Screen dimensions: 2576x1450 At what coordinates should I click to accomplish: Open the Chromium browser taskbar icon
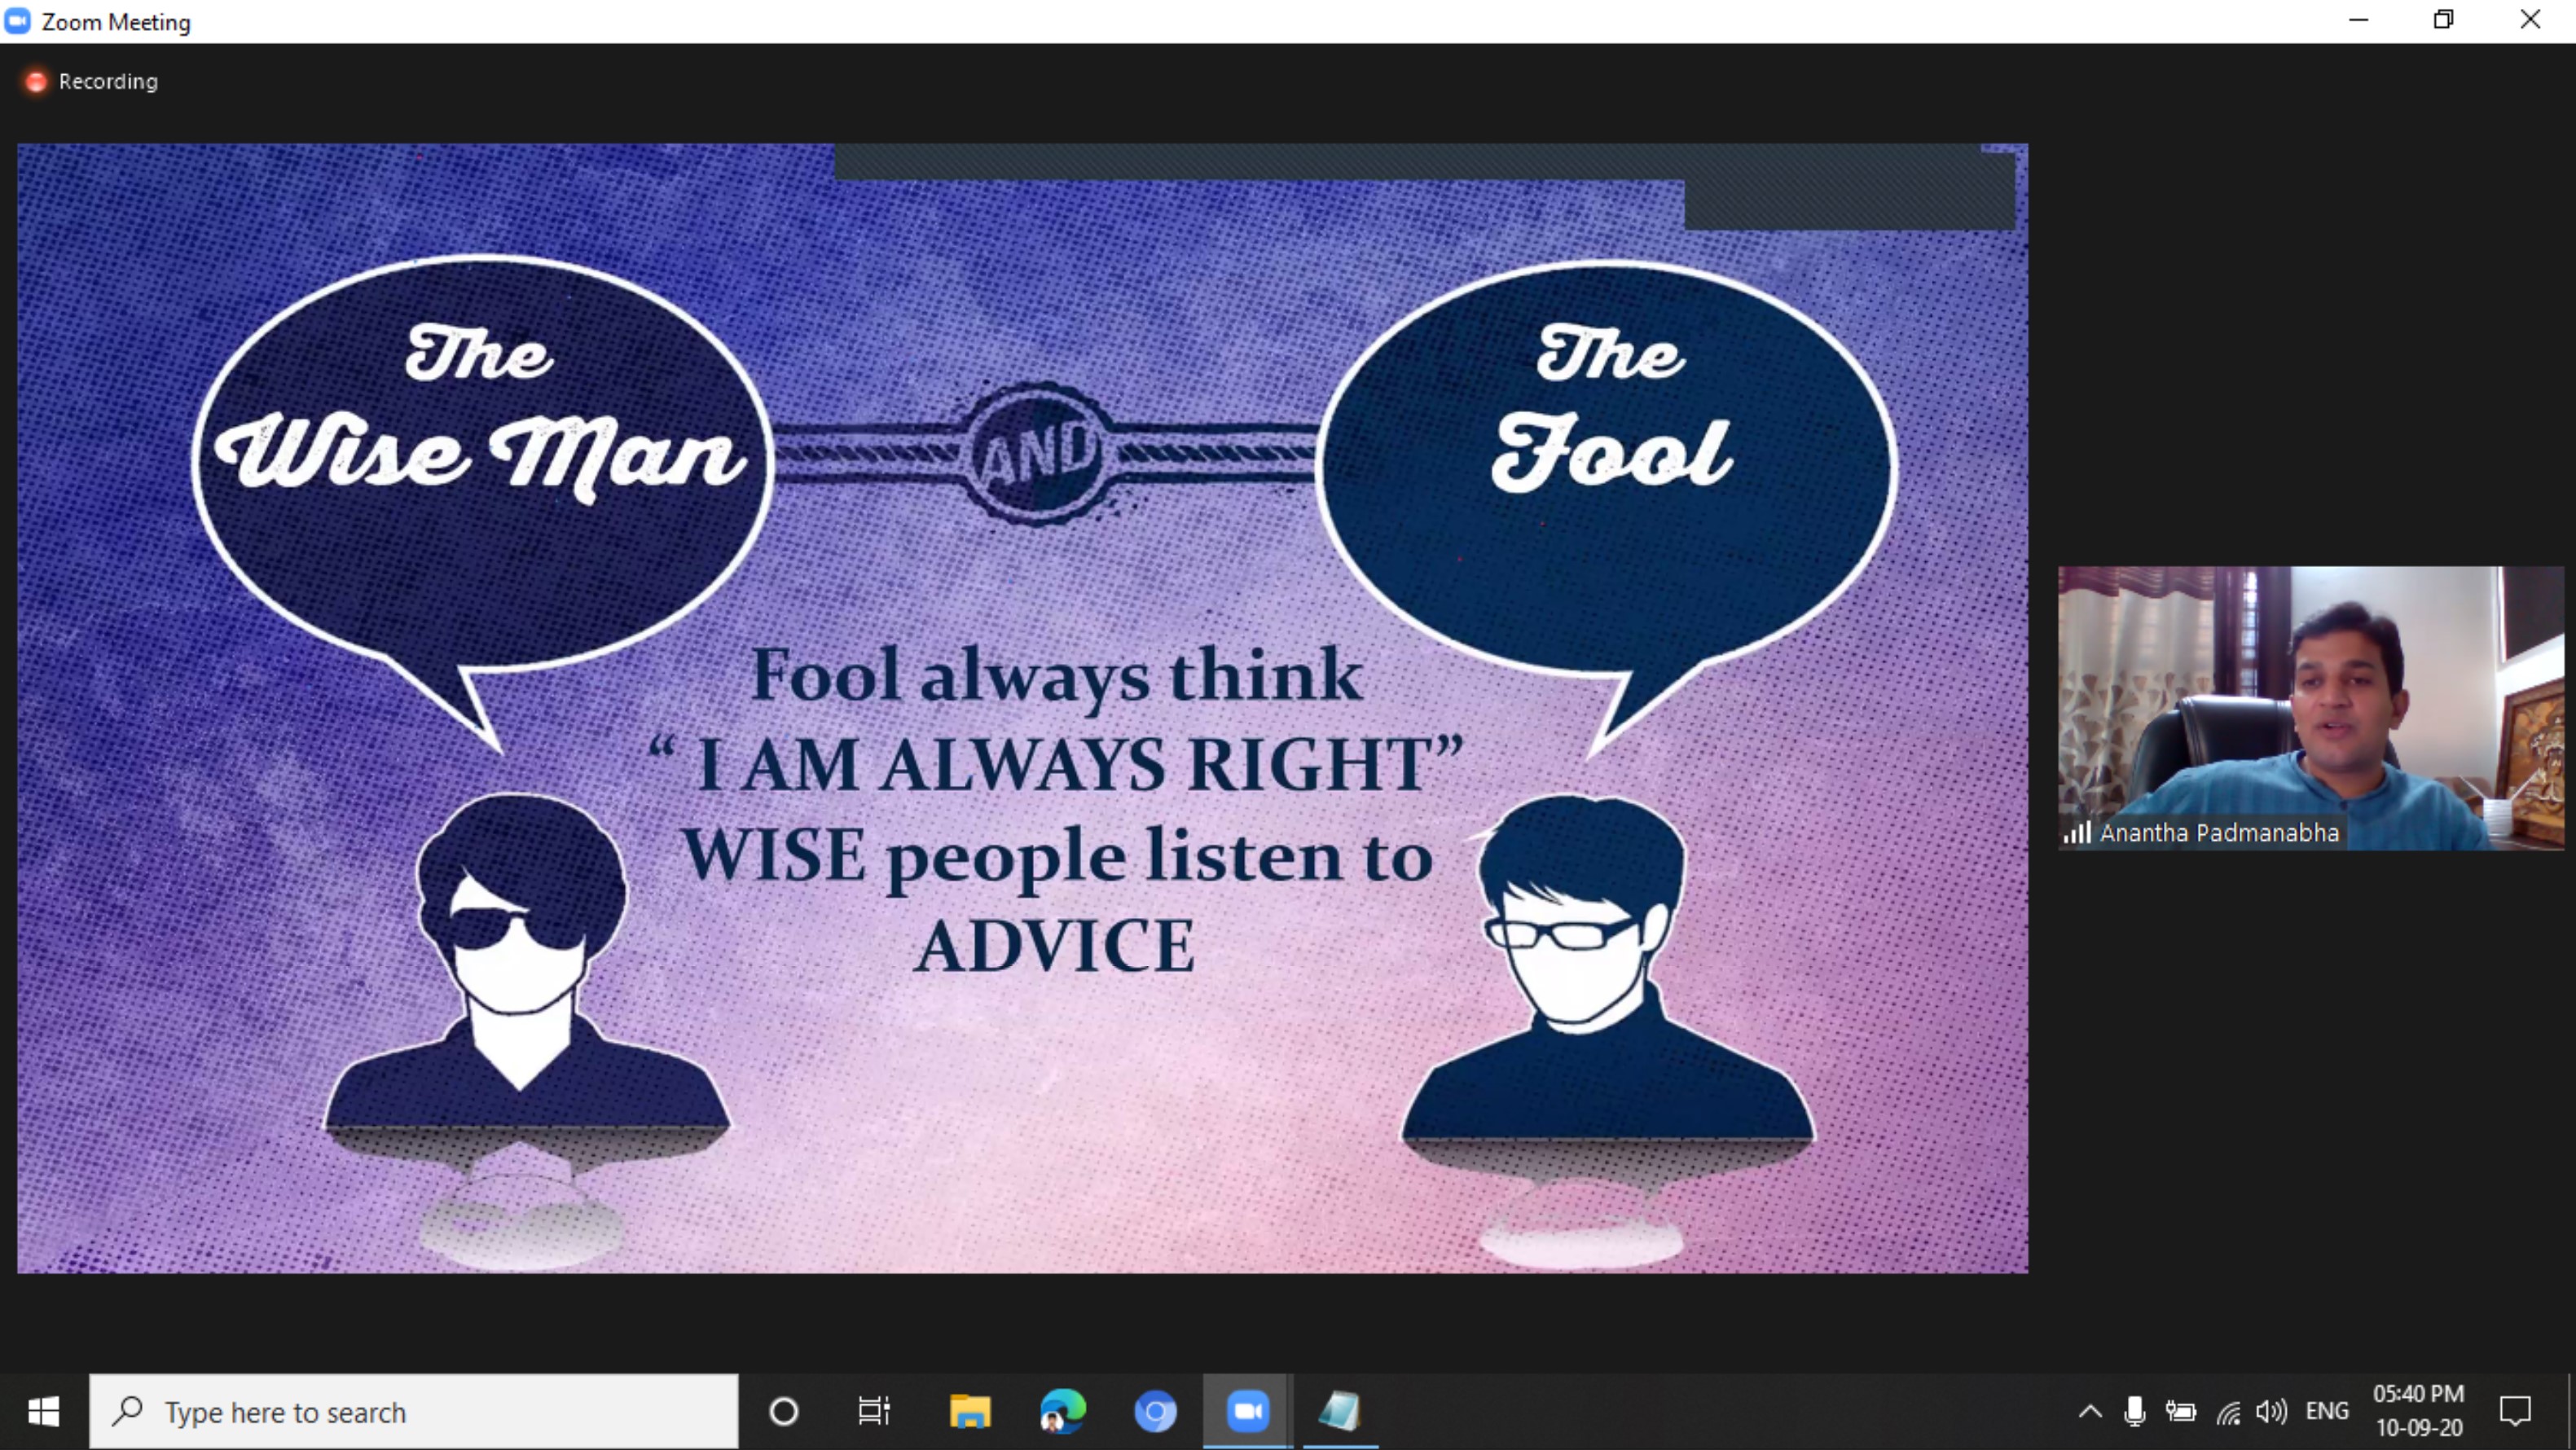1155,1411
